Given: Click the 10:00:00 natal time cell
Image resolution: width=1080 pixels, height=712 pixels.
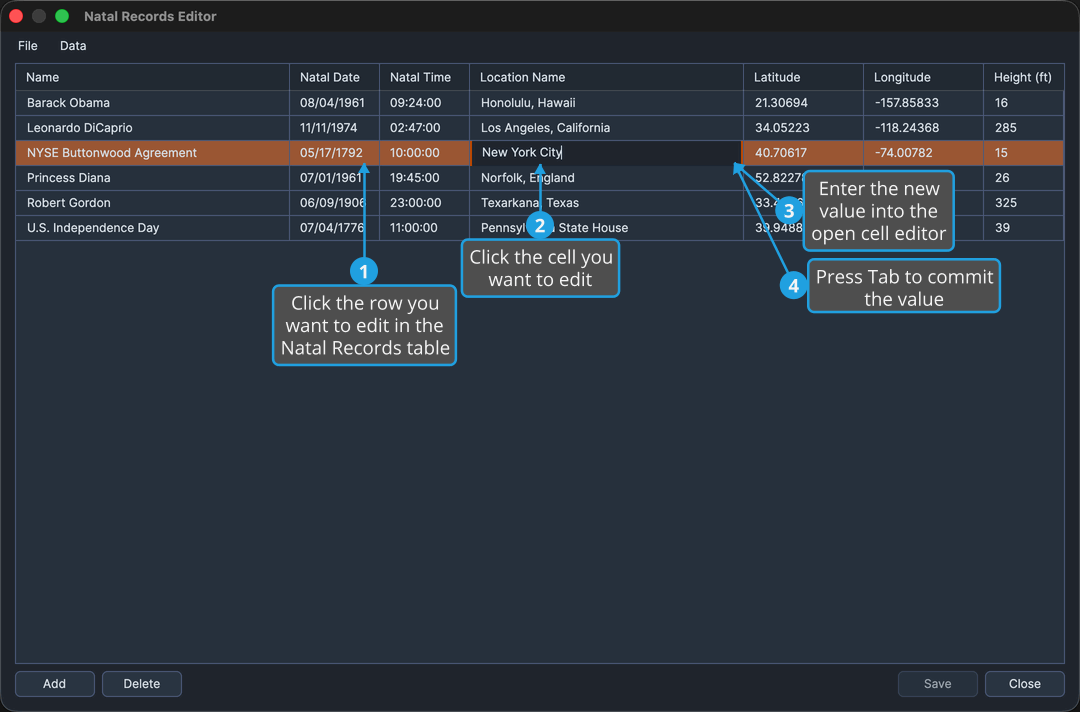Looking at the screenshot, I should click(x=424, y=153).
